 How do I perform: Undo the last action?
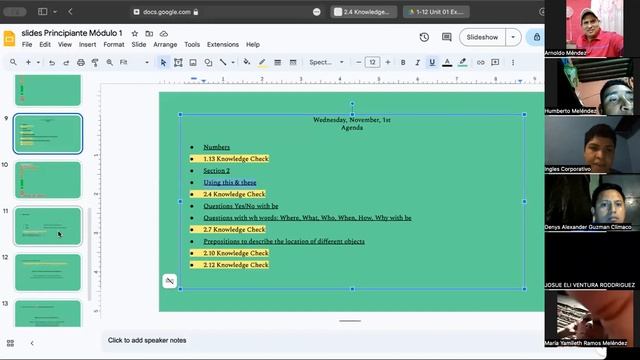pyautogui.click(x=52, y=62)
